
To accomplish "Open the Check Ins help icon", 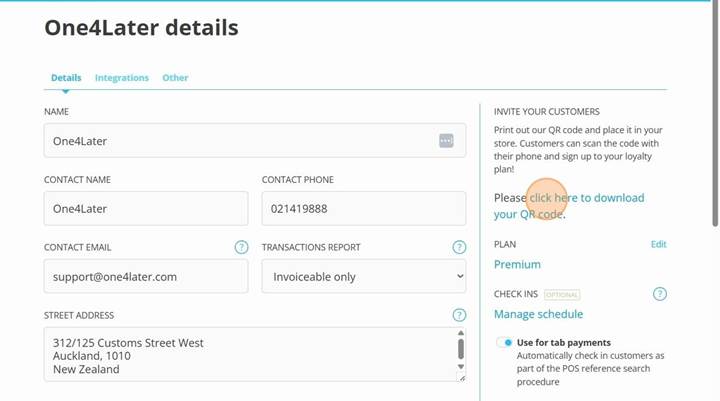I will [659, 294].
